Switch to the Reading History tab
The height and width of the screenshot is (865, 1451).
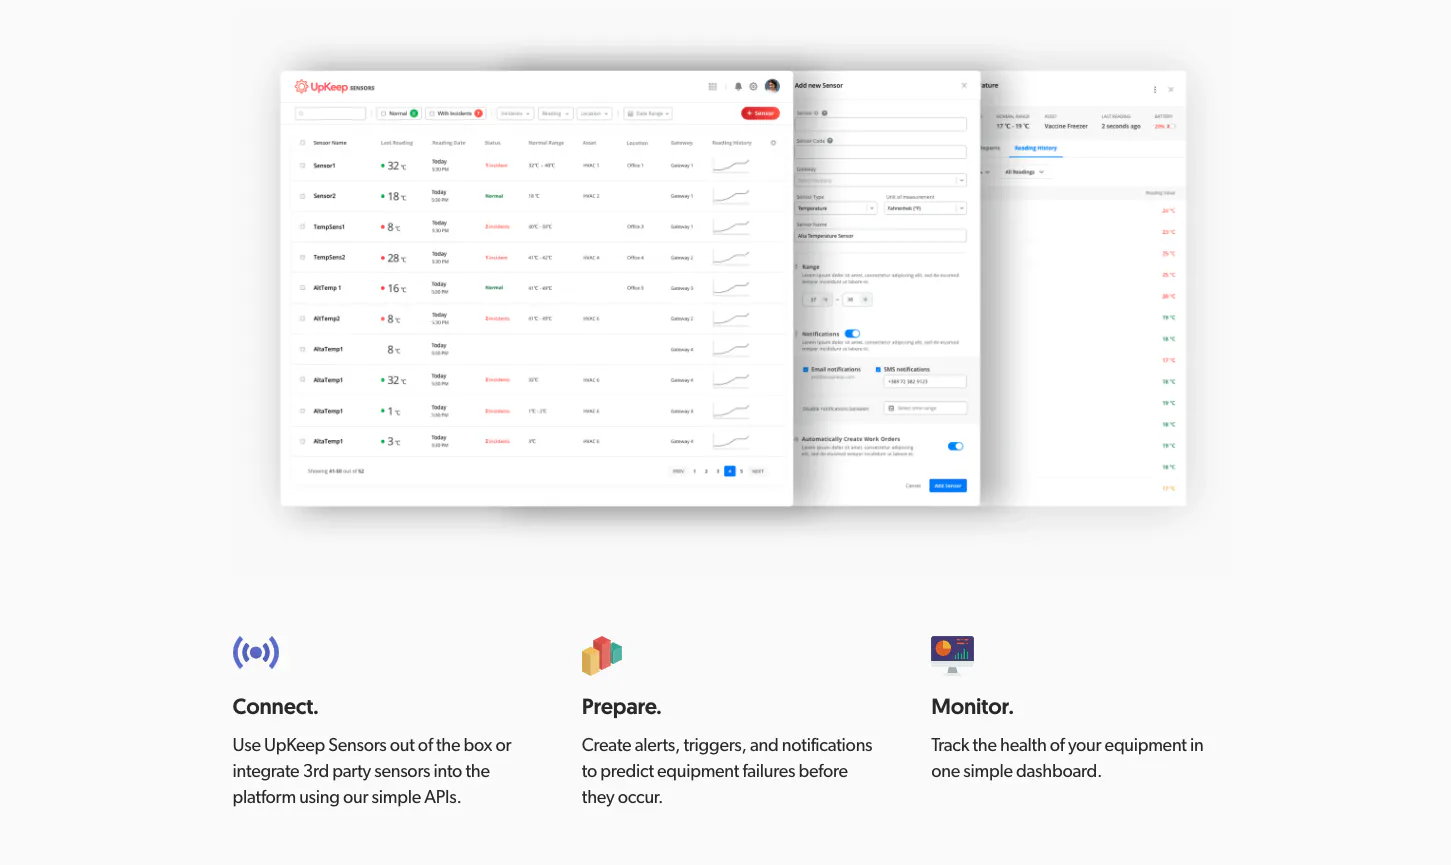1035,148
